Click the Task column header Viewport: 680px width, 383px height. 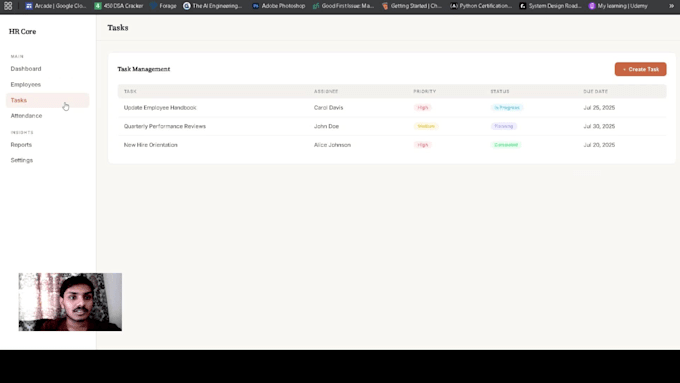[130, 92]
